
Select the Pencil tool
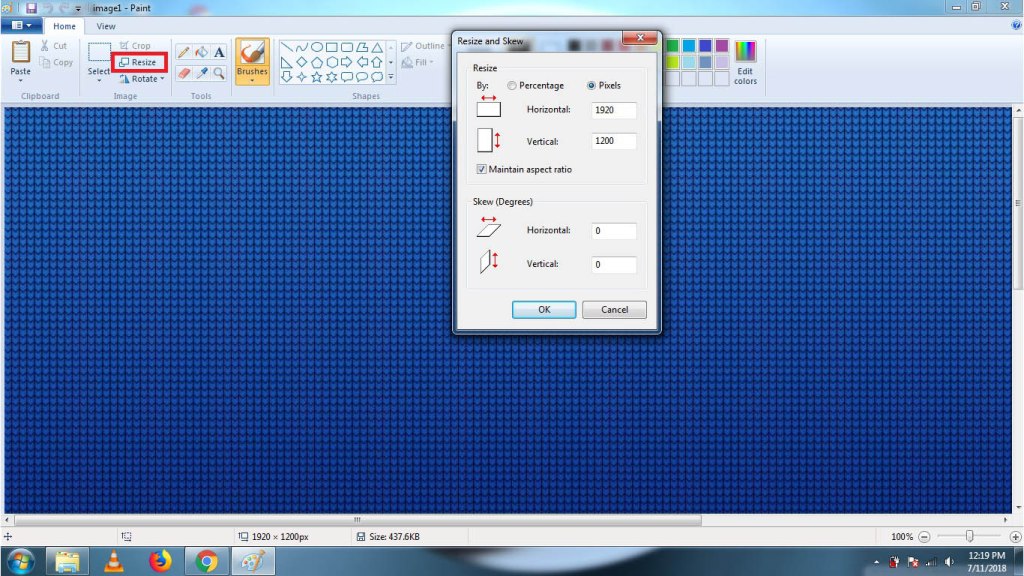pyautogui.click(x=184, y=52)
